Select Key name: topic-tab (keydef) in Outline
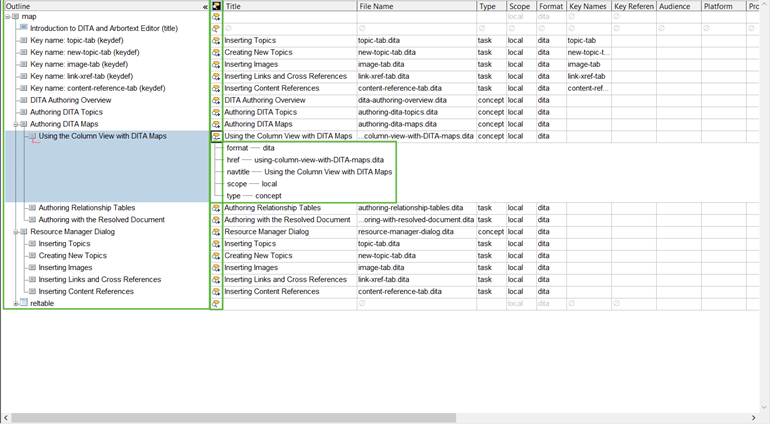The height and width of the screenshot is (424, 770). click(x=77, y=40)
